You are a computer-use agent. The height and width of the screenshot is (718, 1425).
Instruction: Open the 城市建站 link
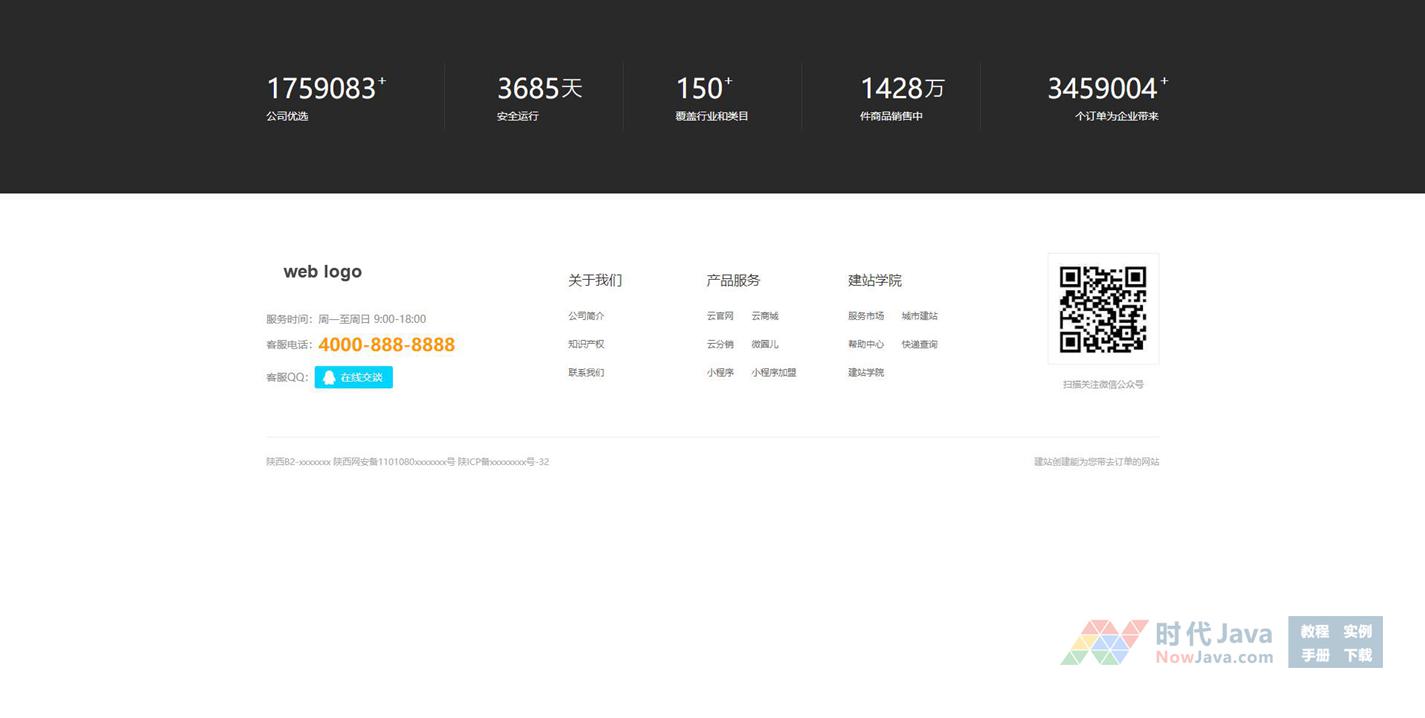tap(919, 316)
